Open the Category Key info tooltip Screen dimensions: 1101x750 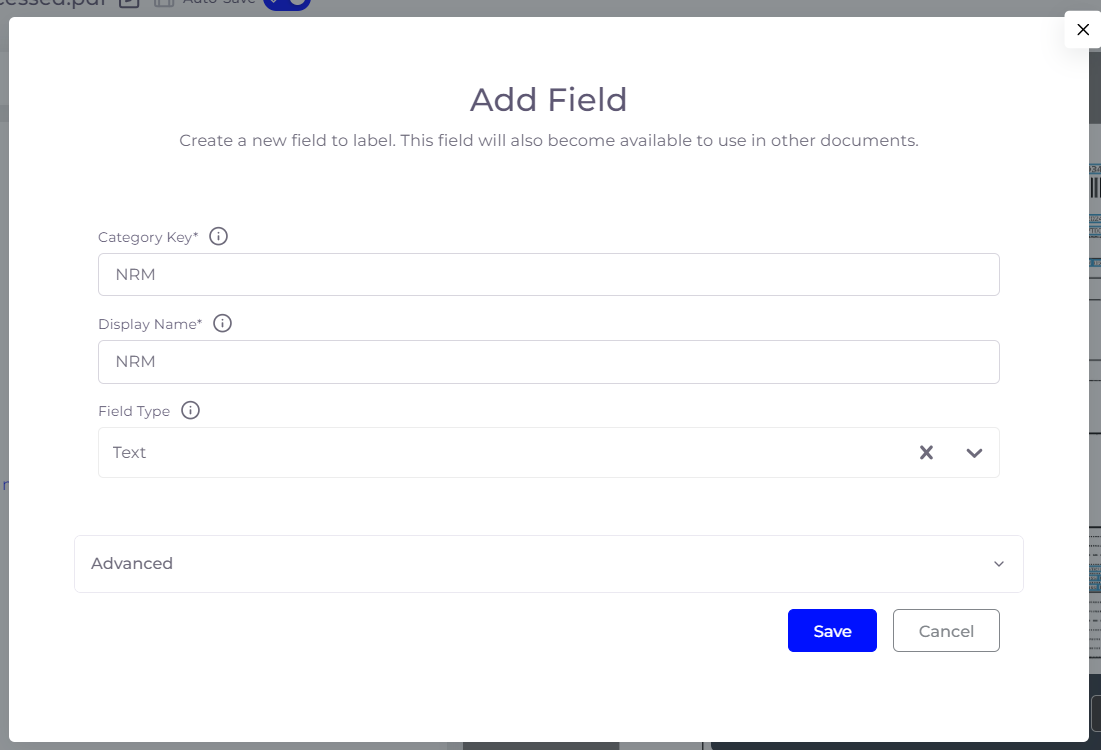pos(218,236)
